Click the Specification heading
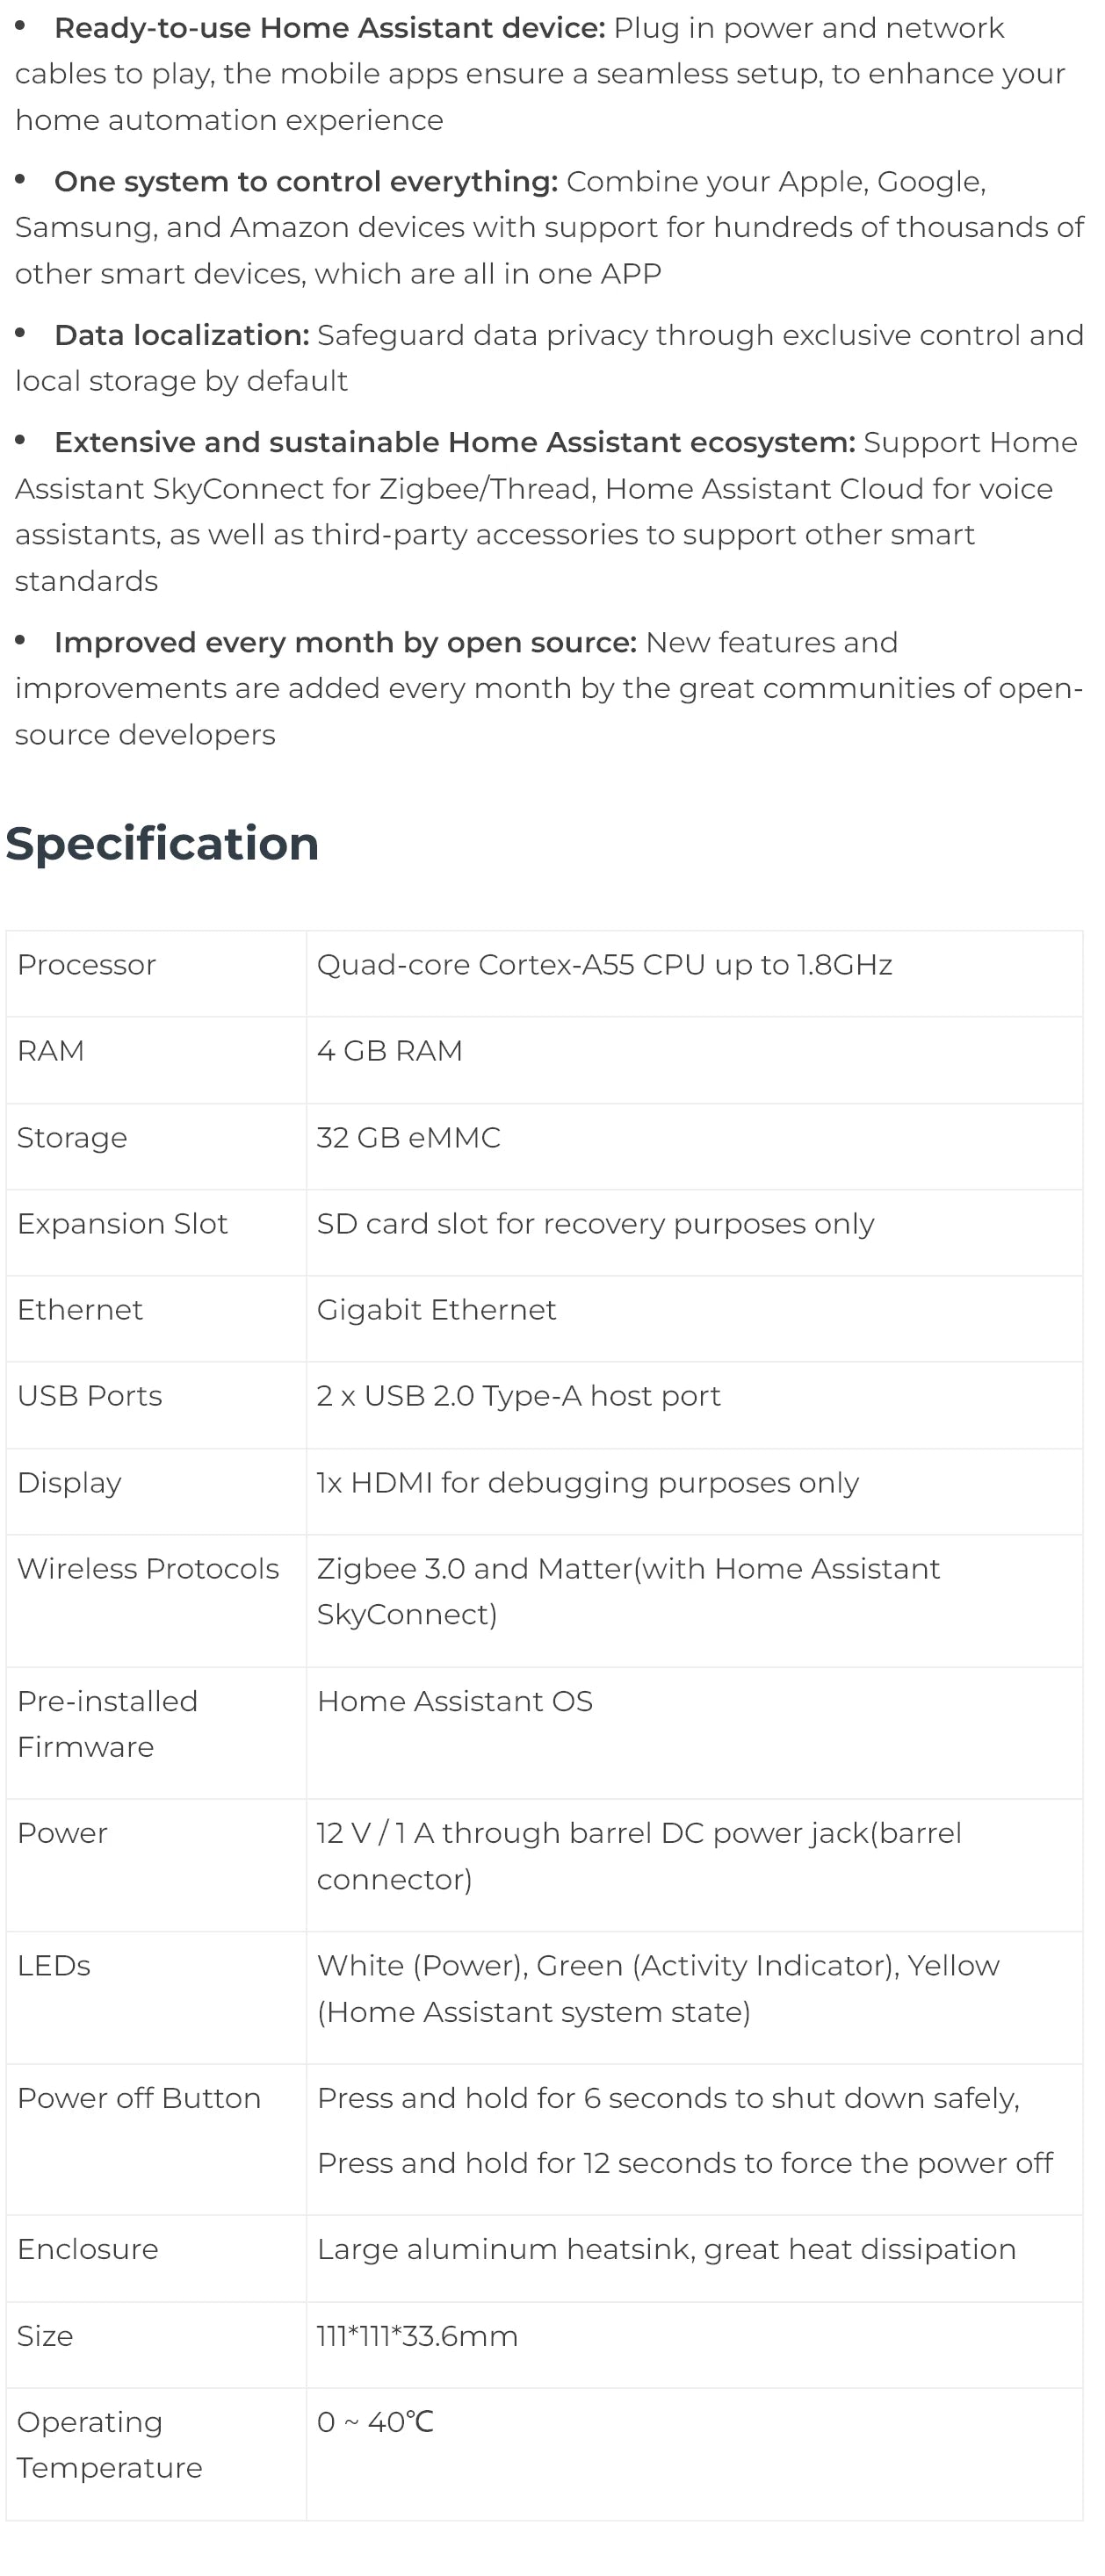The height and width of the screenshot is (2576, 1105). (162, 844)
